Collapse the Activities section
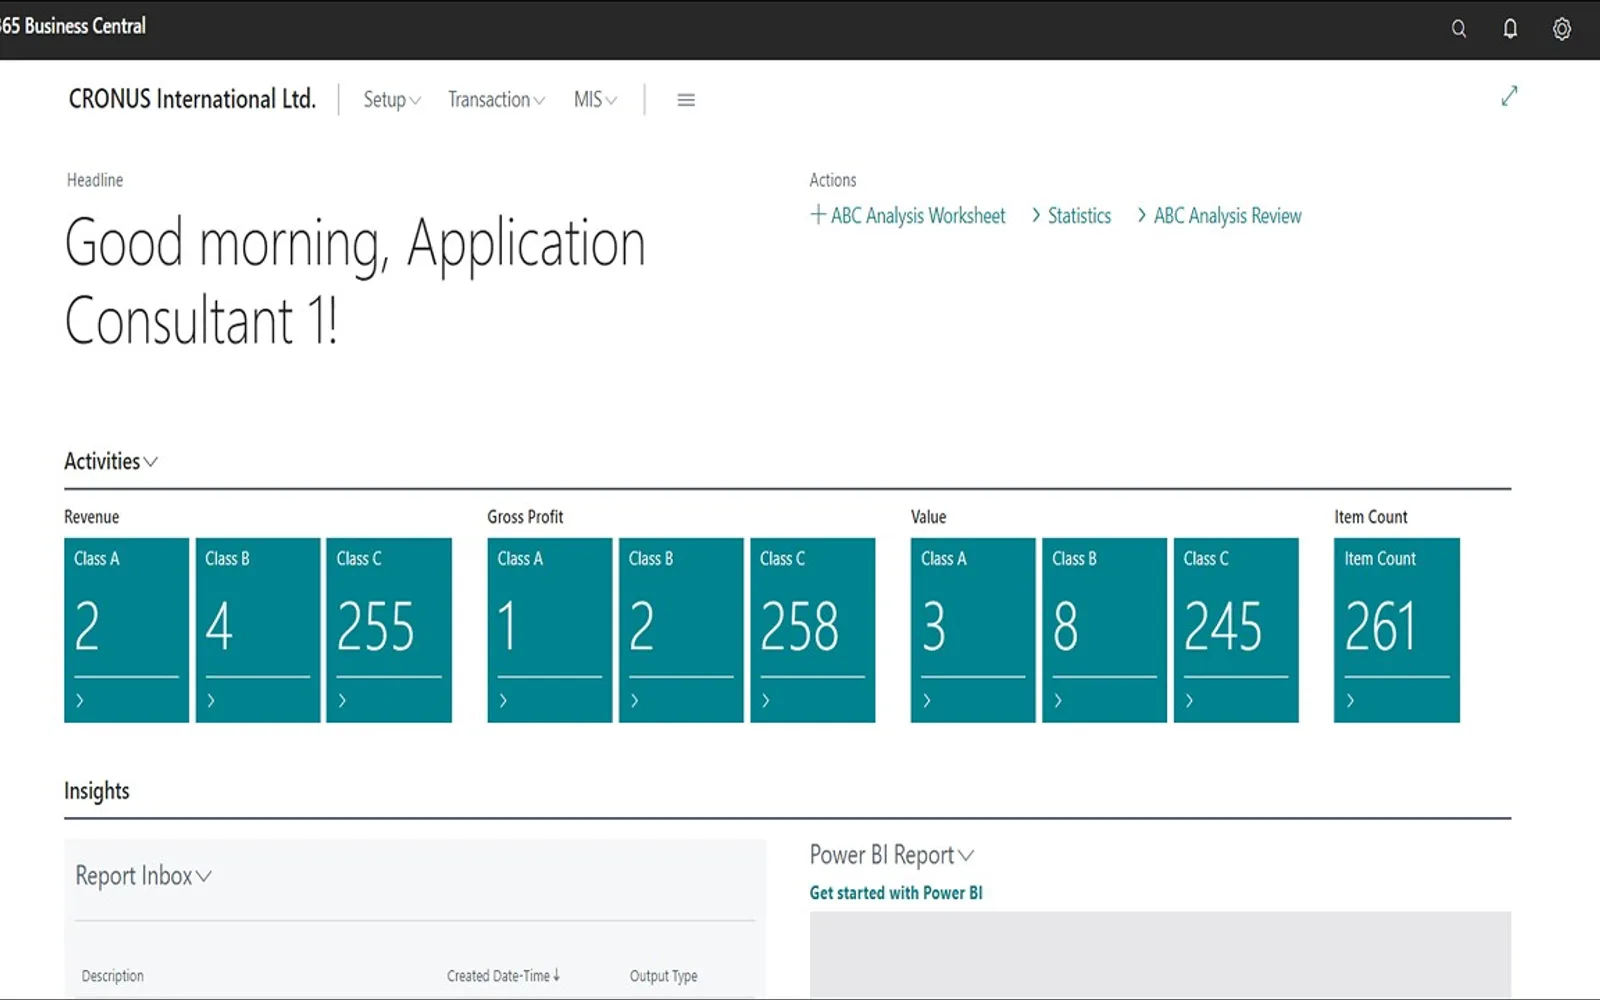 coord(111,461)
